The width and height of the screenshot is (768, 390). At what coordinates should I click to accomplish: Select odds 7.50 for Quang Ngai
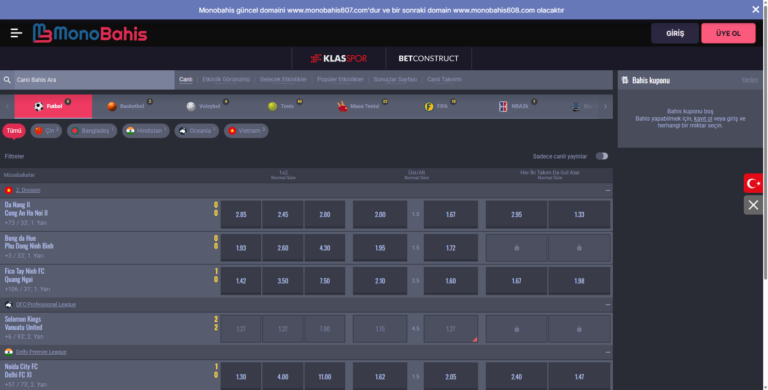click(325, 281)
